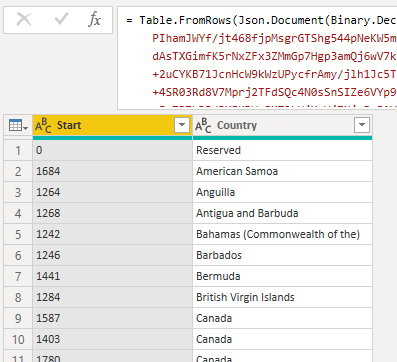This screenshot has width=397, height=362.
Task: Select the cell containing 1268
Action: [x=113, y=213]
